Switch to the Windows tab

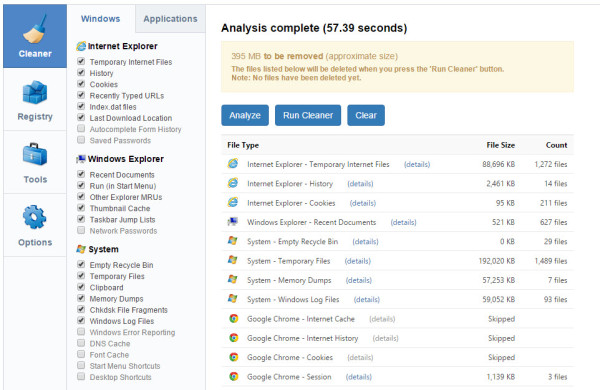(101, 19)
